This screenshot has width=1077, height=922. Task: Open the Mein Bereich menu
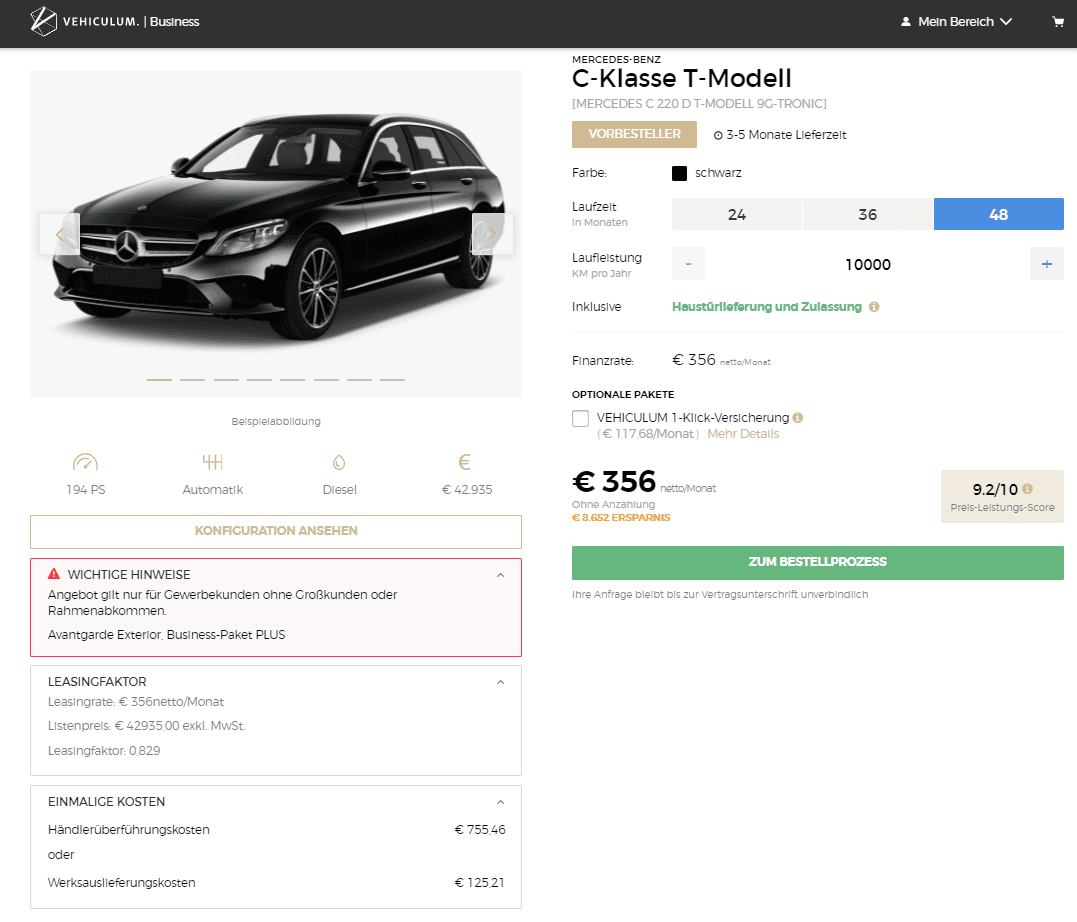coord(956,22)
